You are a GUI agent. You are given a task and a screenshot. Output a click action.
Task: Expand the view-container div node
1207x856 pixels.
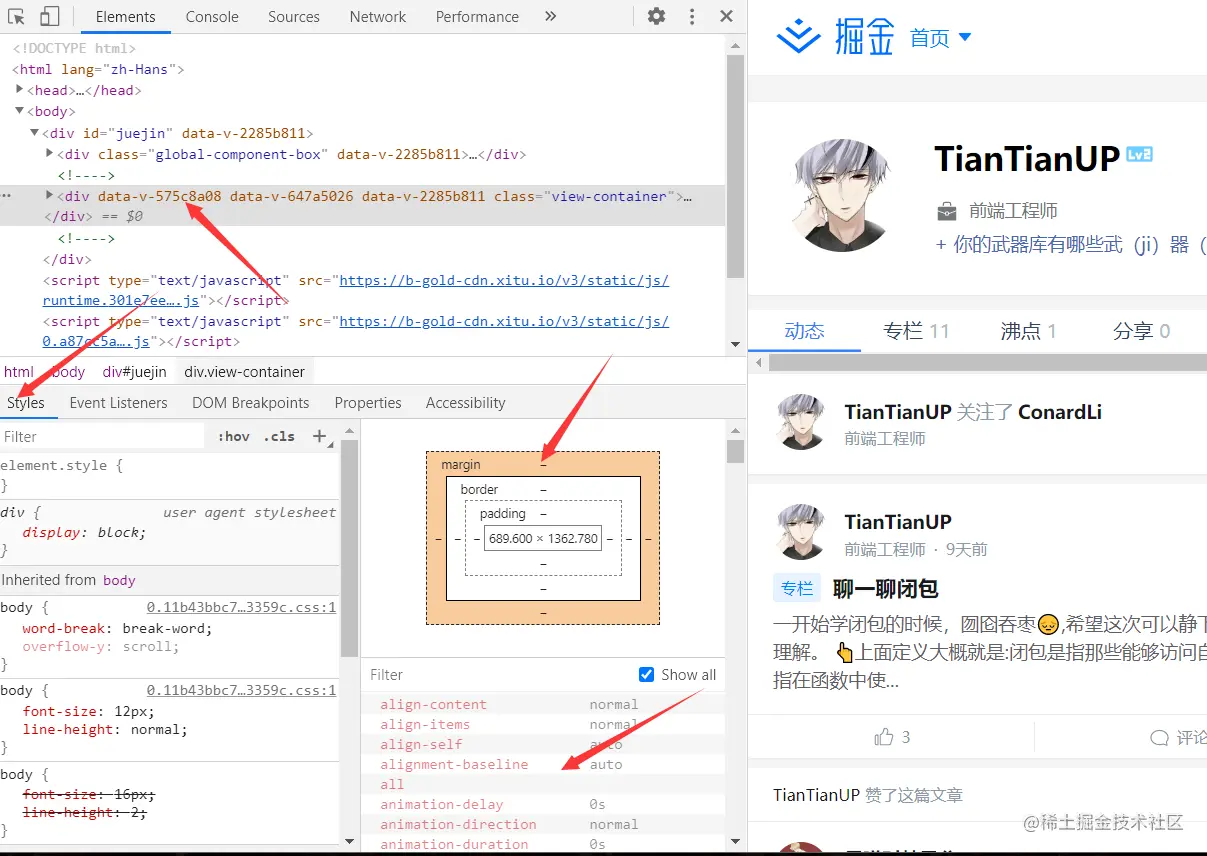click(50, 196)
